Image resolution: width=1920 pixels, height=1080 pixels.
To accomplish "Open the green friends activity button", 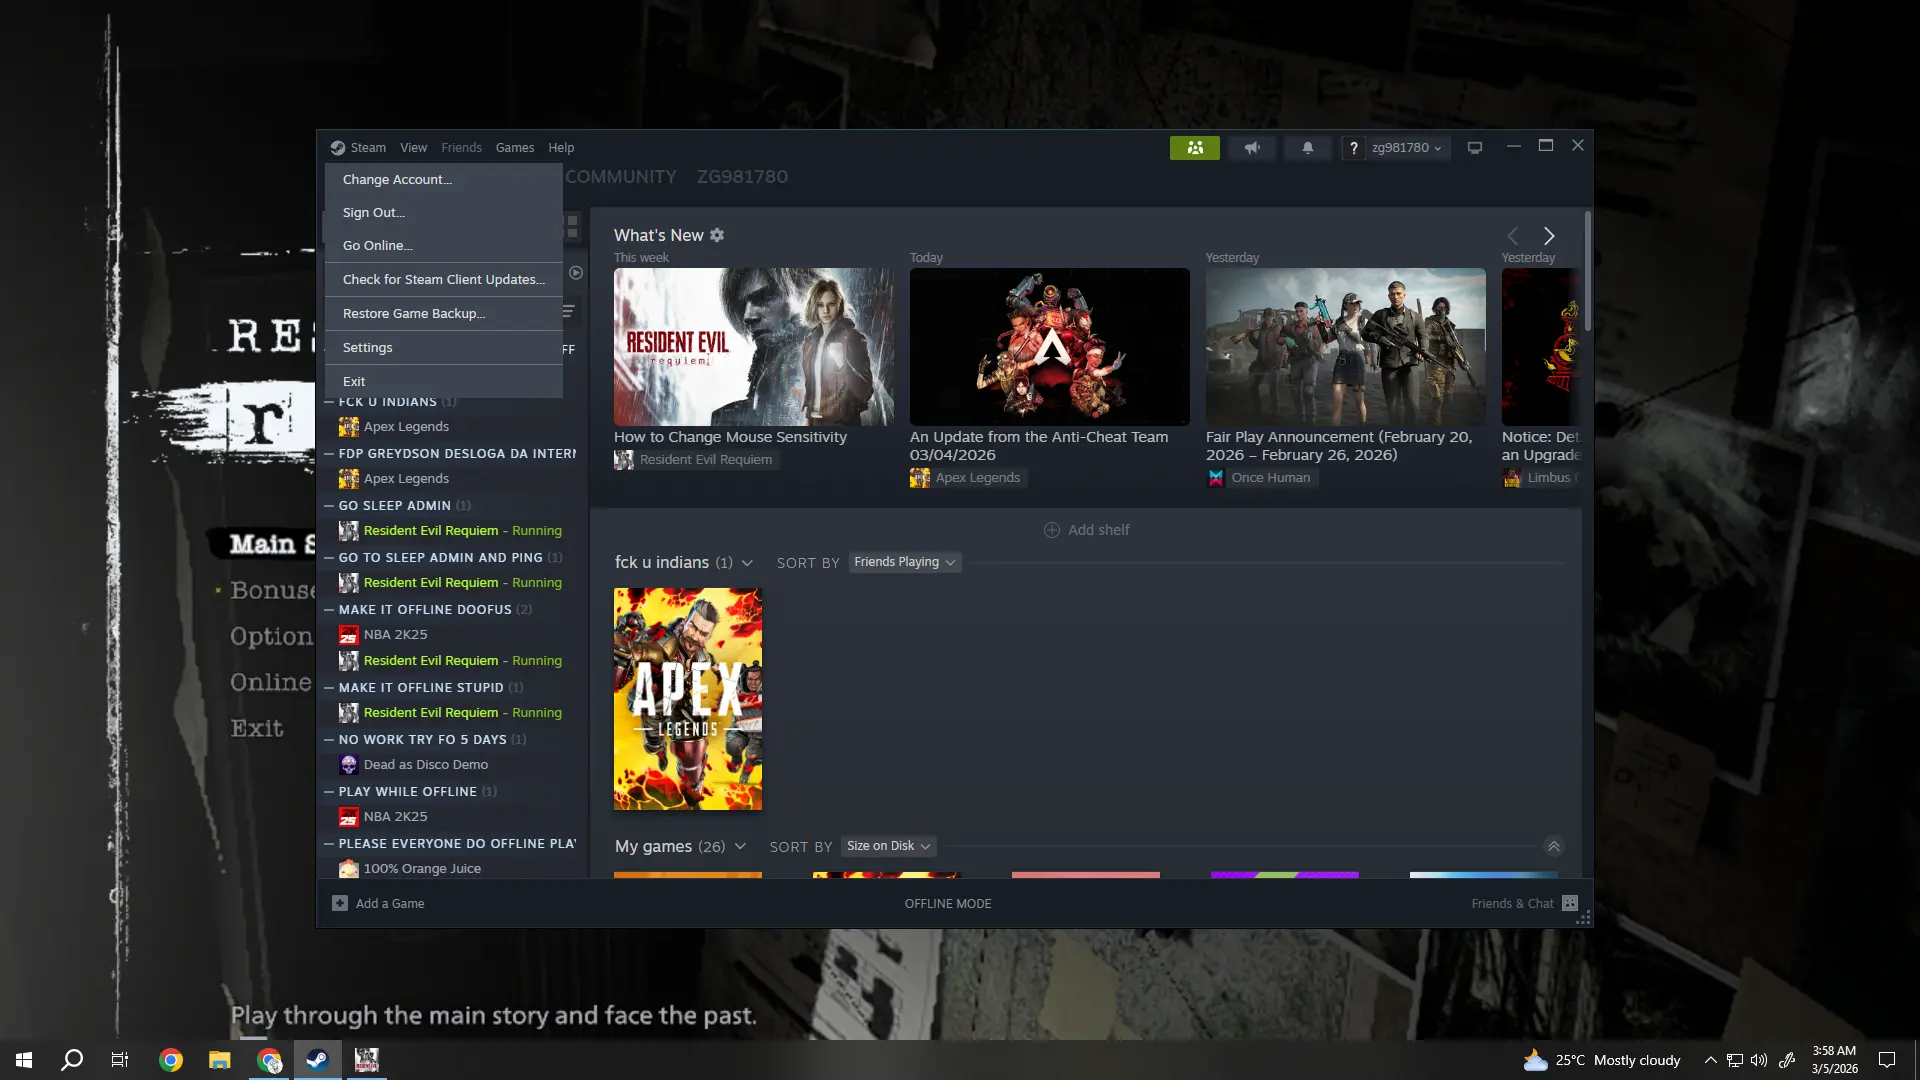I will tap(1195, 148).
